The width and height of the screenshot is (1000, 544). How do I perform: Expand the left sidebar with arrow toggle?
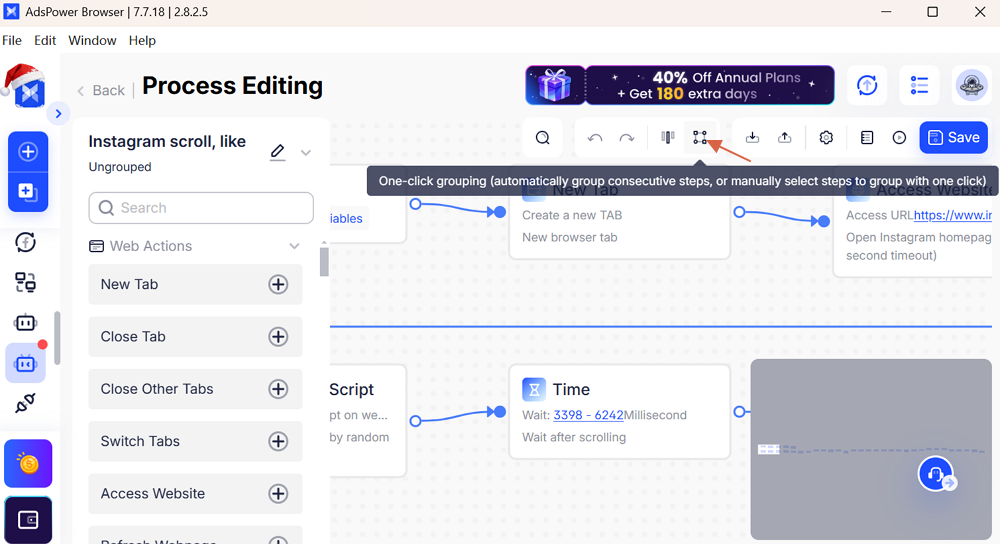(x=58, y=114)
